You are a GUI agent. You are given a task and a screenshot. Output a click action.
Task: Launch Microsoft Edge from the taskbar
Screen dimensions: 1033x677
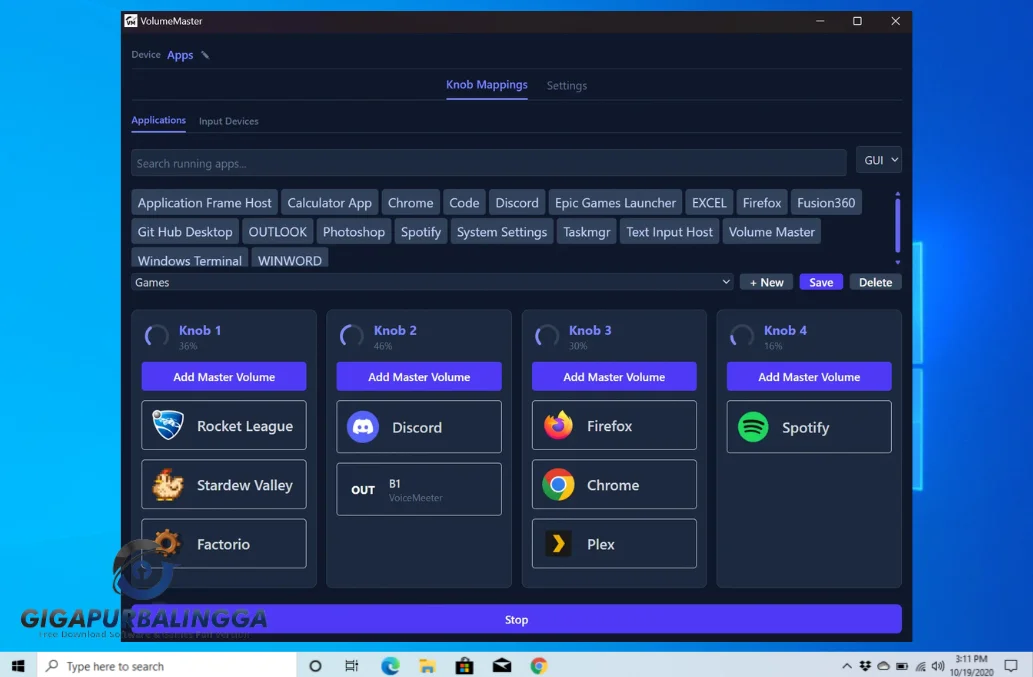pos(391,666)
